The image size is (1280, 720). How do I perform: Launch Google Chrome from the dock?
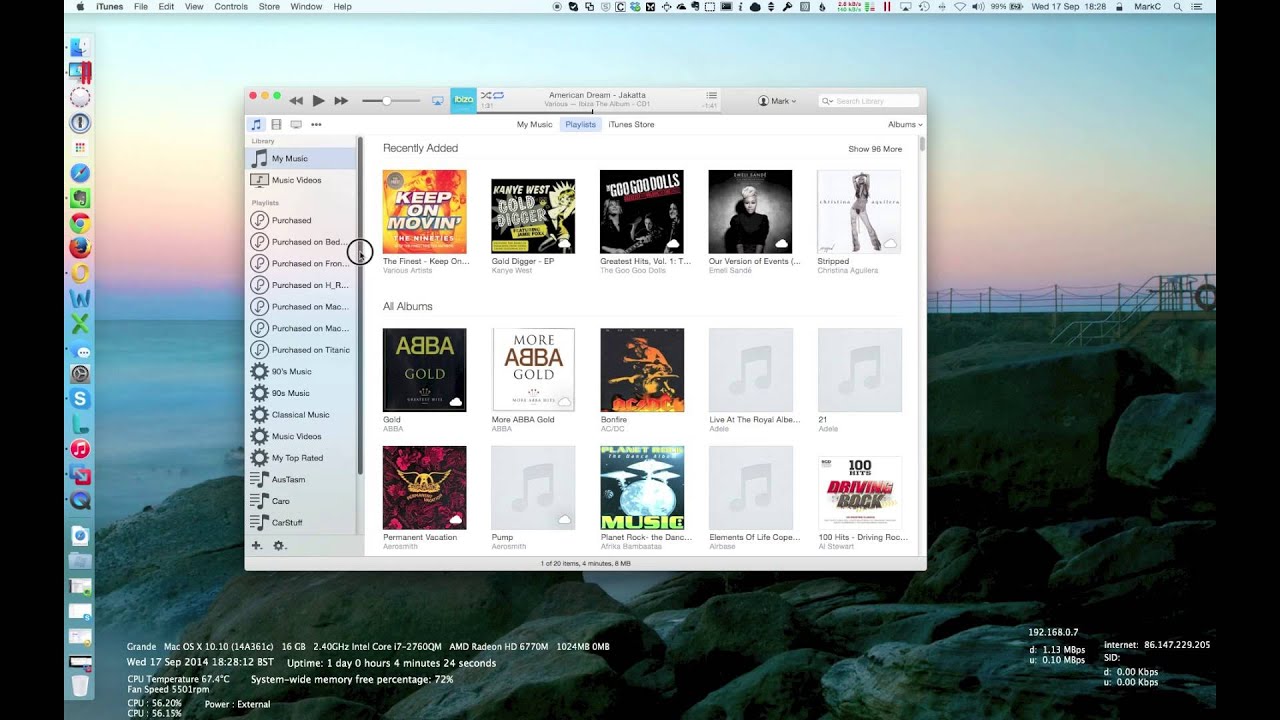80,223
